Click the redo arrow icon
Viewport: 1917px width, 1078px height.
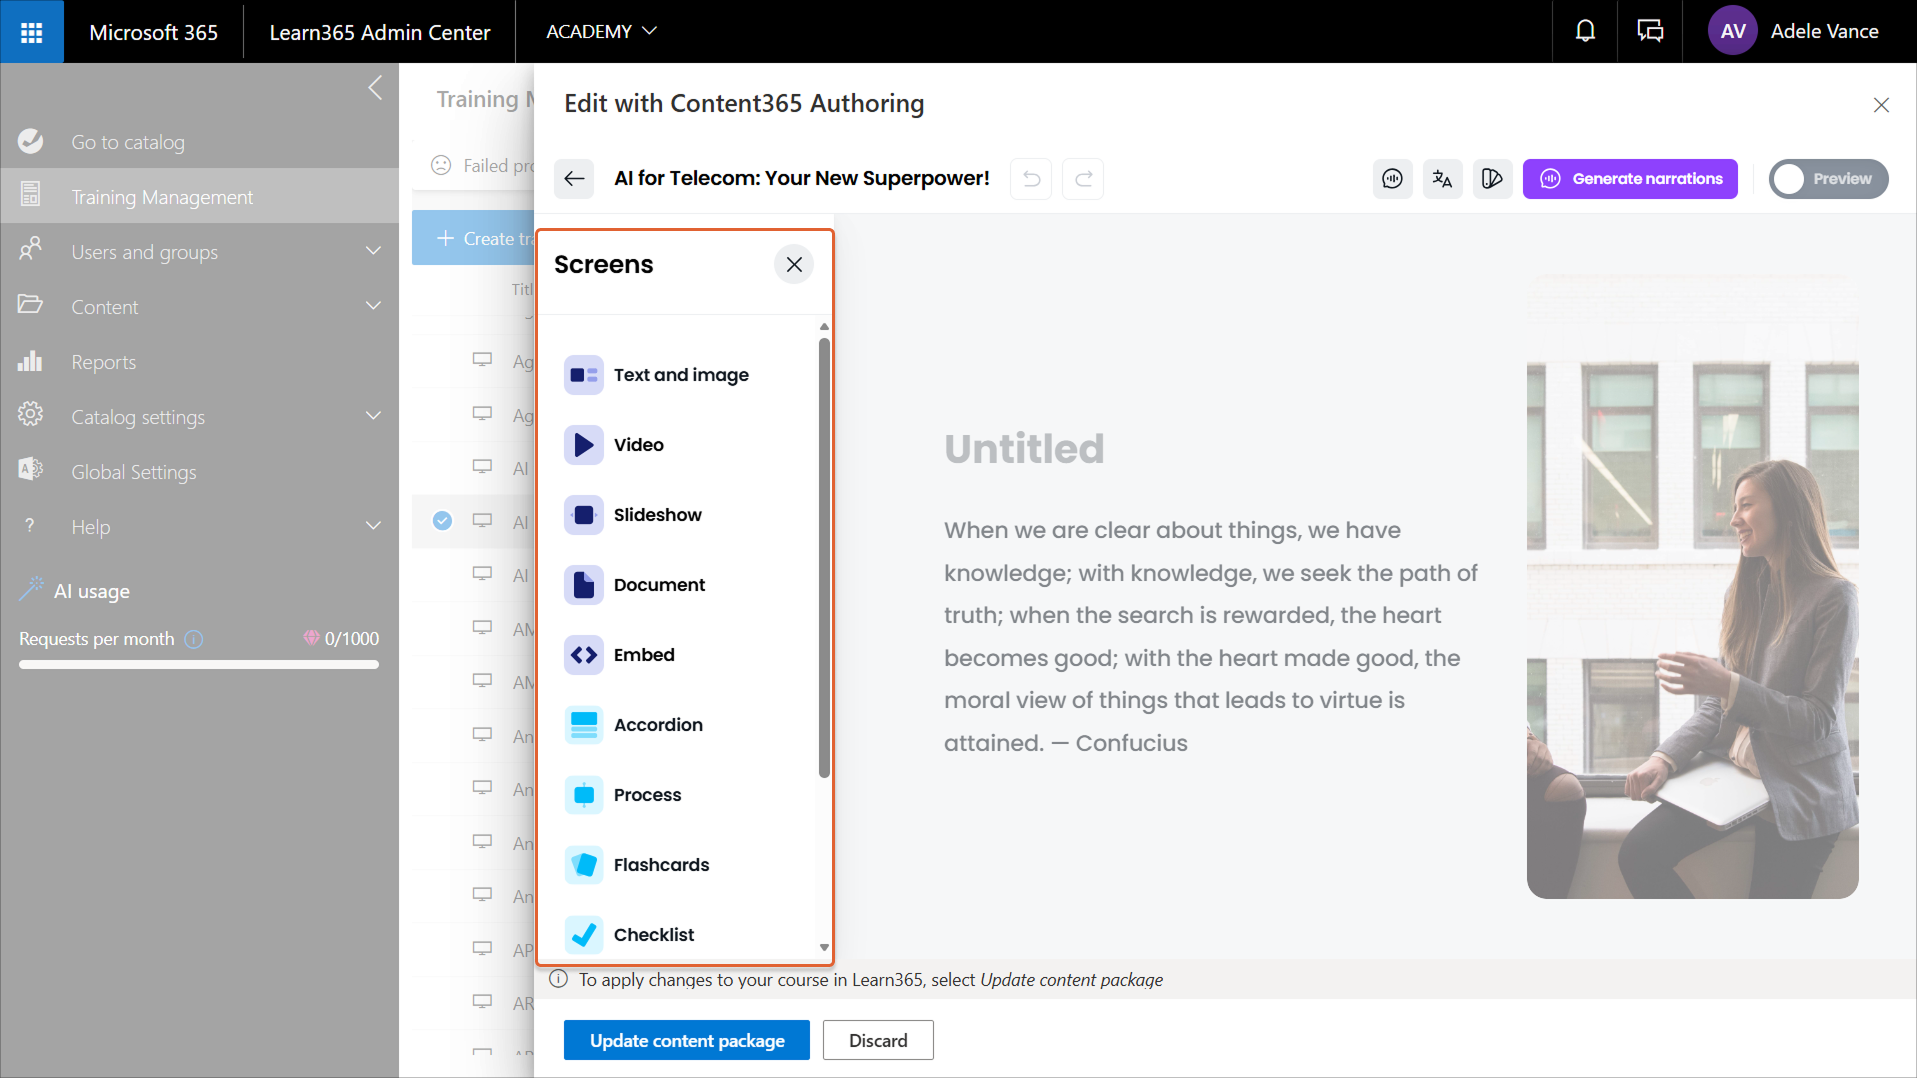point(1083,179)
